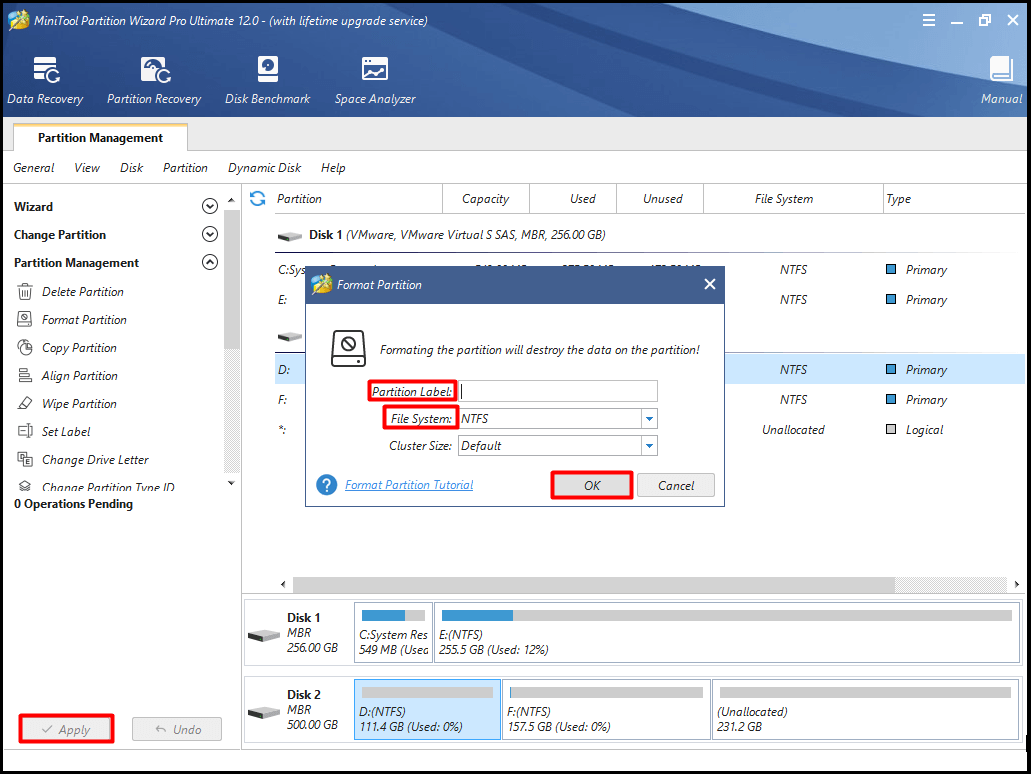This screenshot has height=774, width=1031.
Task: Select D:(NTFS) block in disk map
Action: (427, 710)
